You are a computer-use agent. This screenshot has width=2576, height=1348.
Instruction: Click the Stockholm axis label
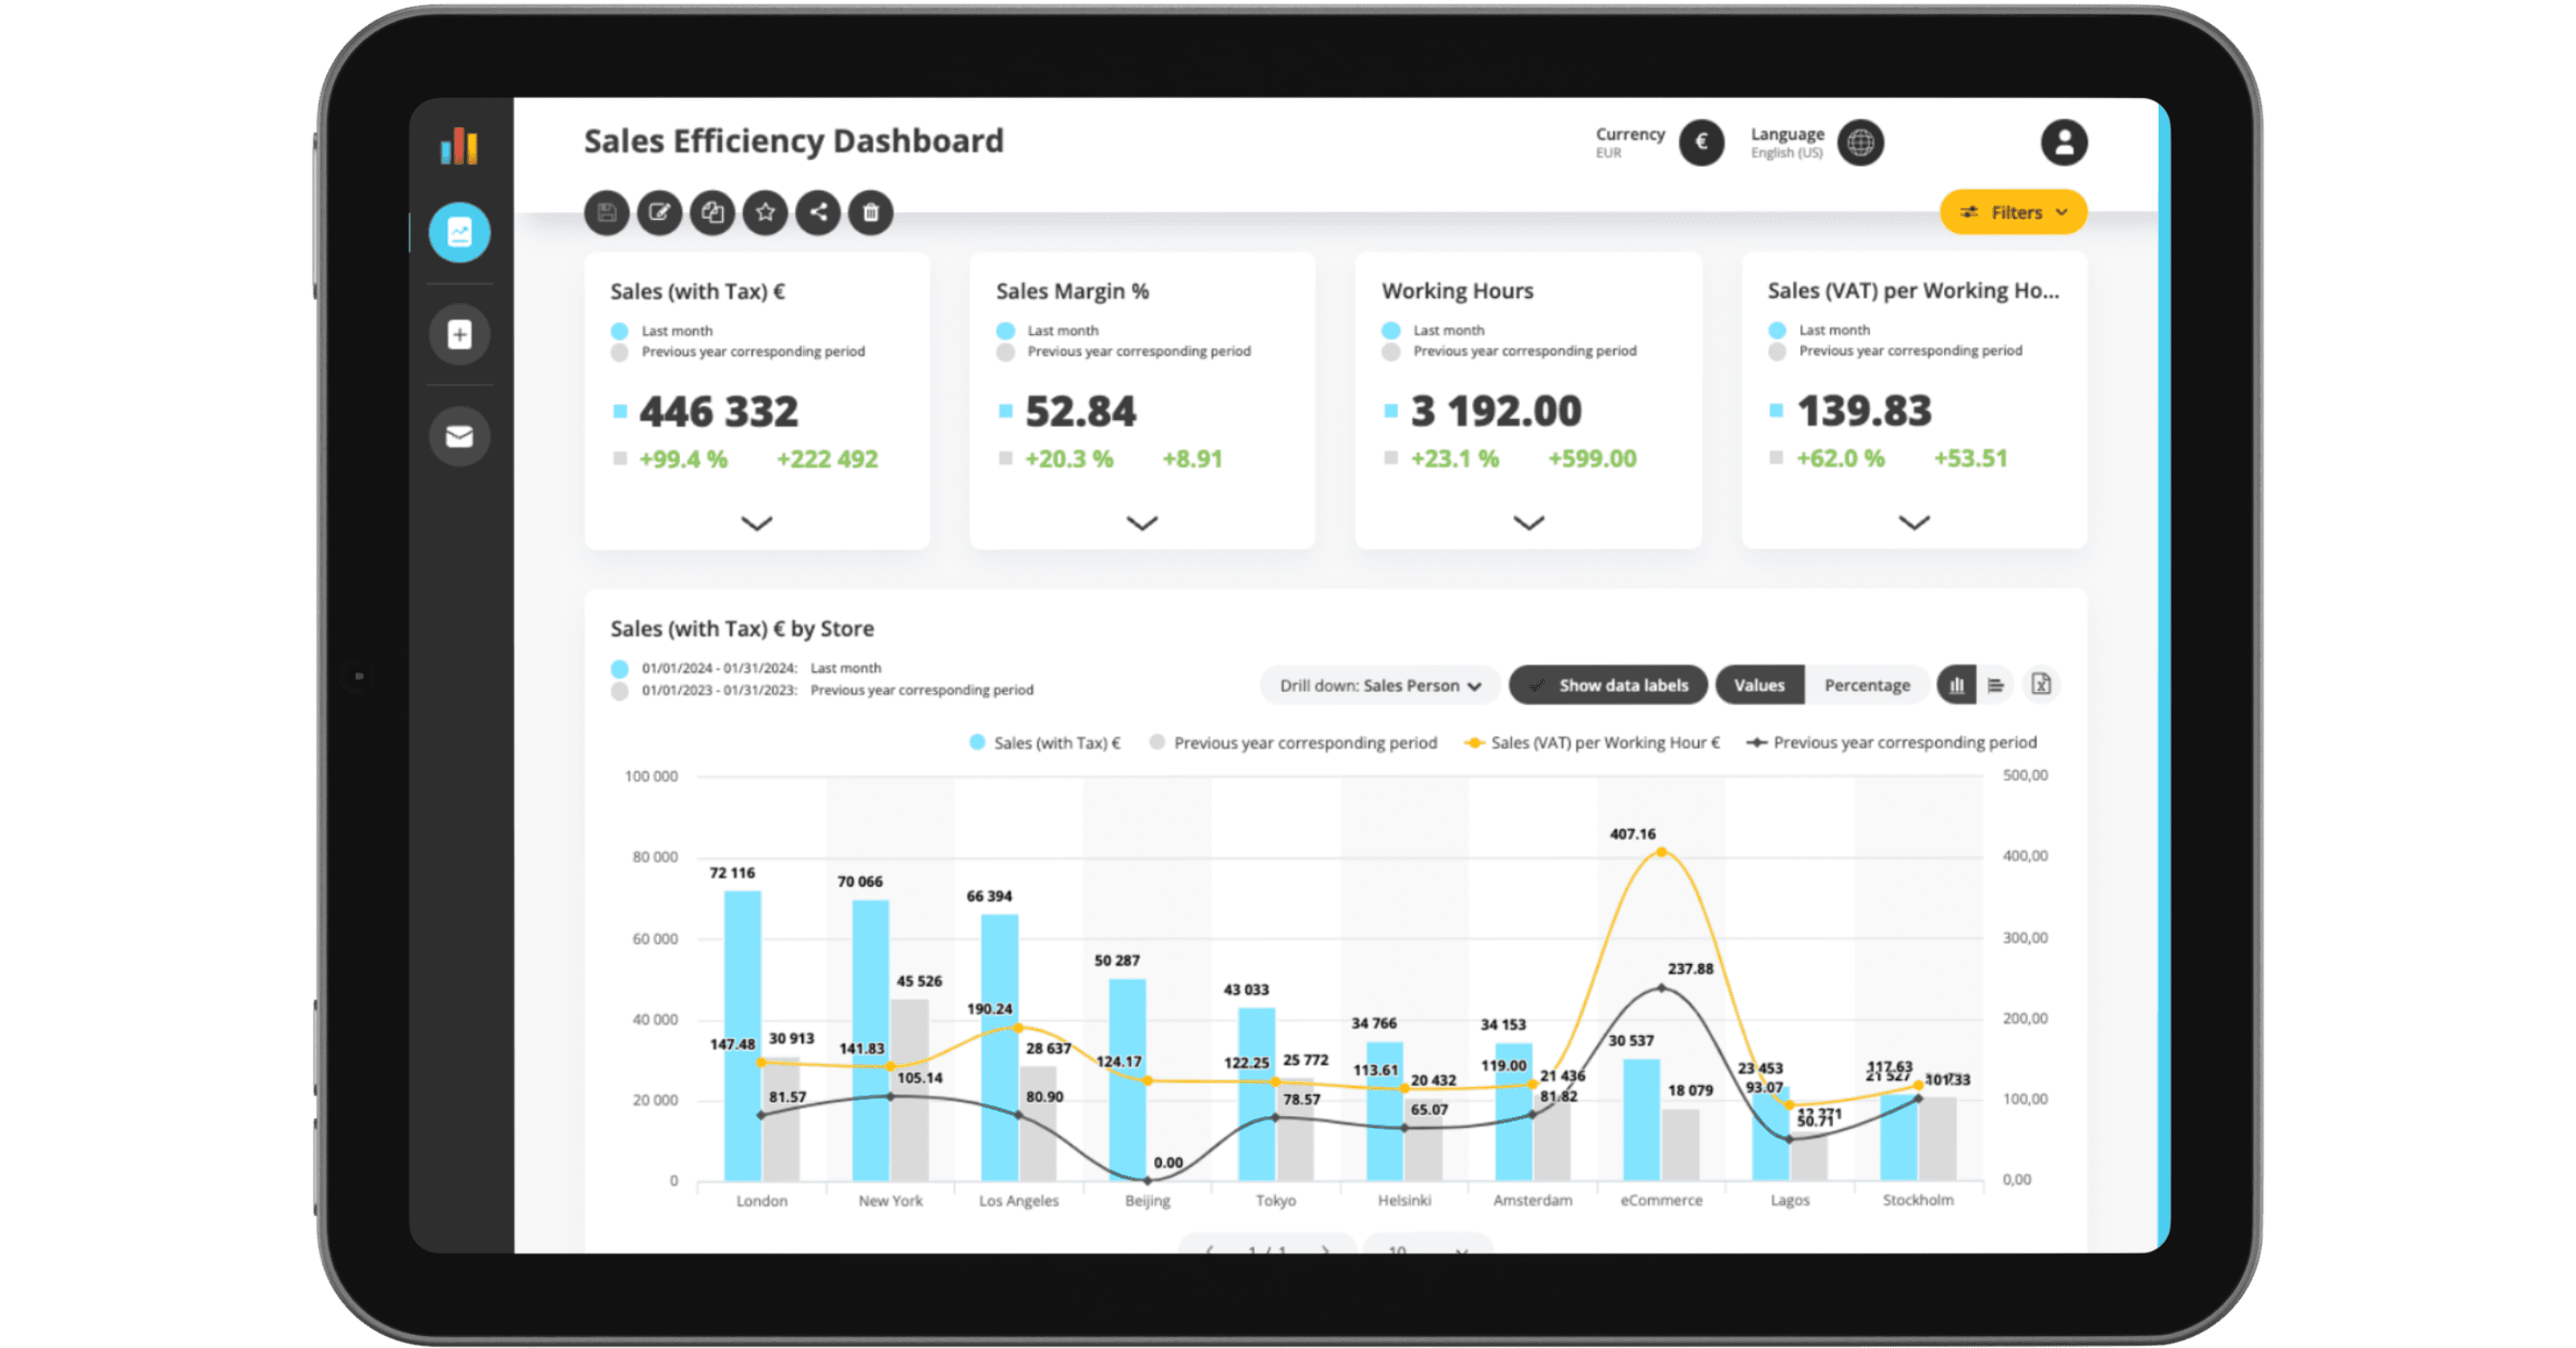coord(1917,1200)
